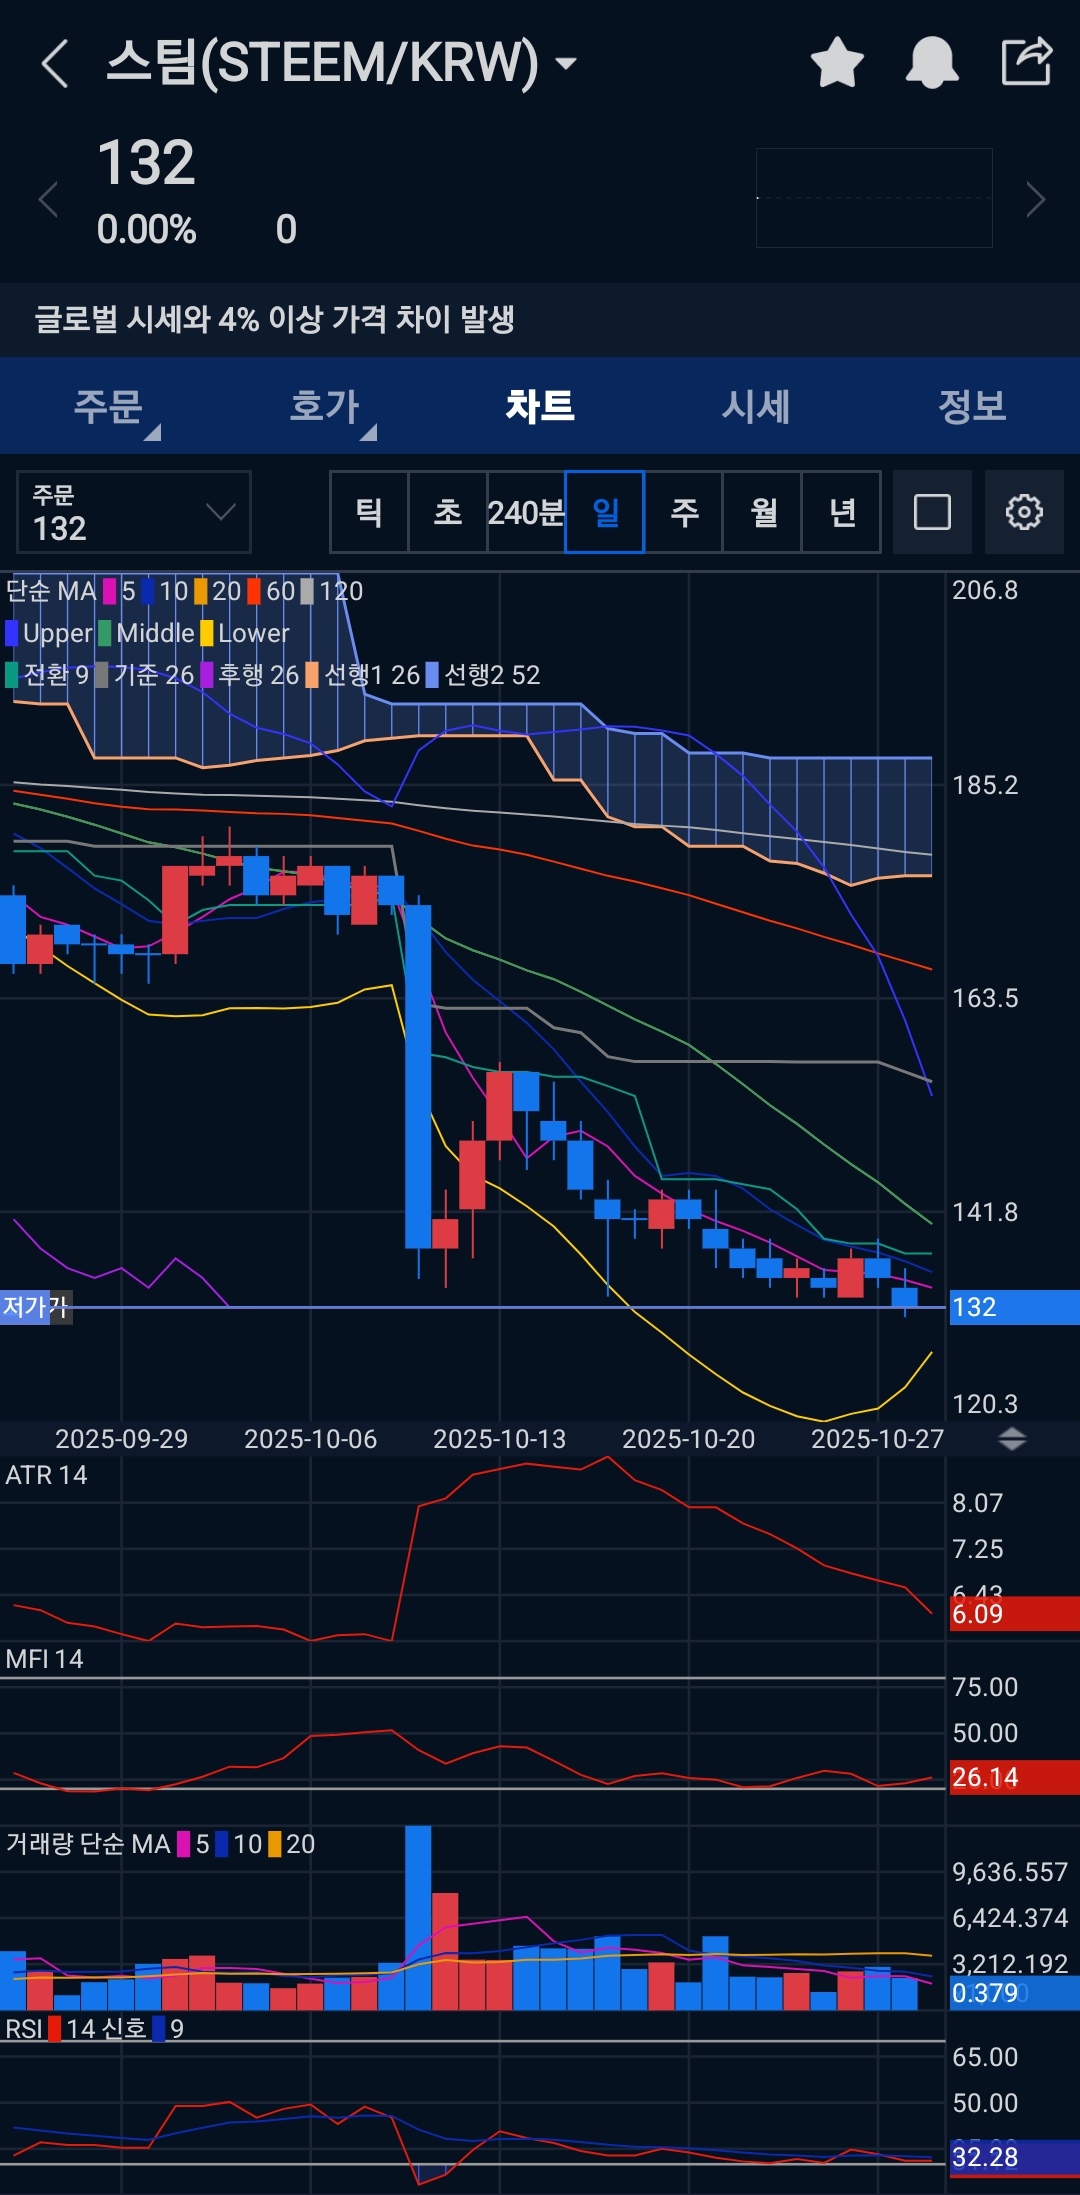The image size is (1080, 2195).
Task: Open the mini price chart thumbnail
Action: pos(874,198)
